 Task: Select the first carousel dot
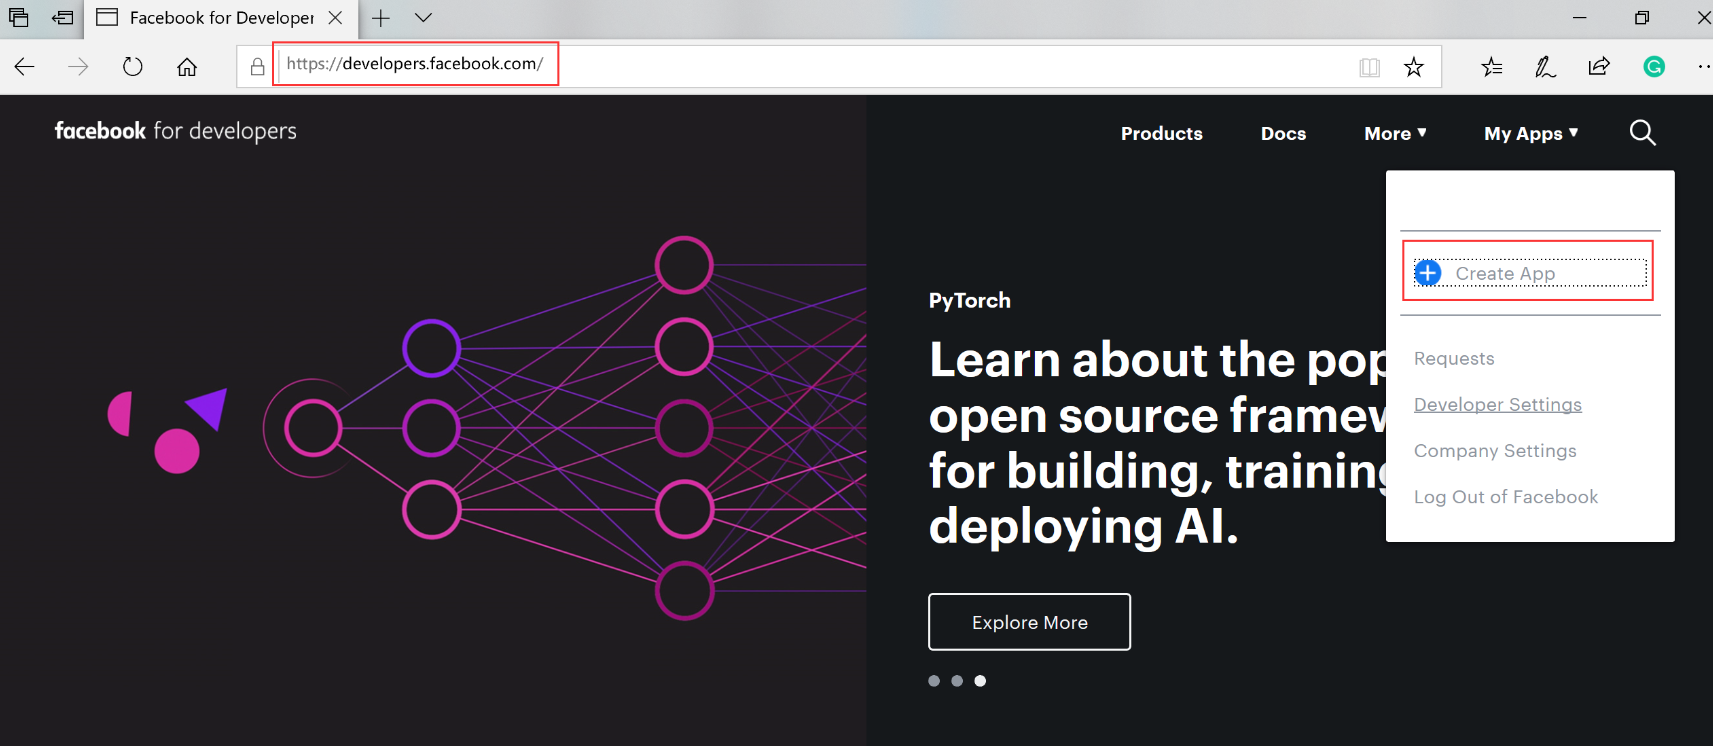934,681
